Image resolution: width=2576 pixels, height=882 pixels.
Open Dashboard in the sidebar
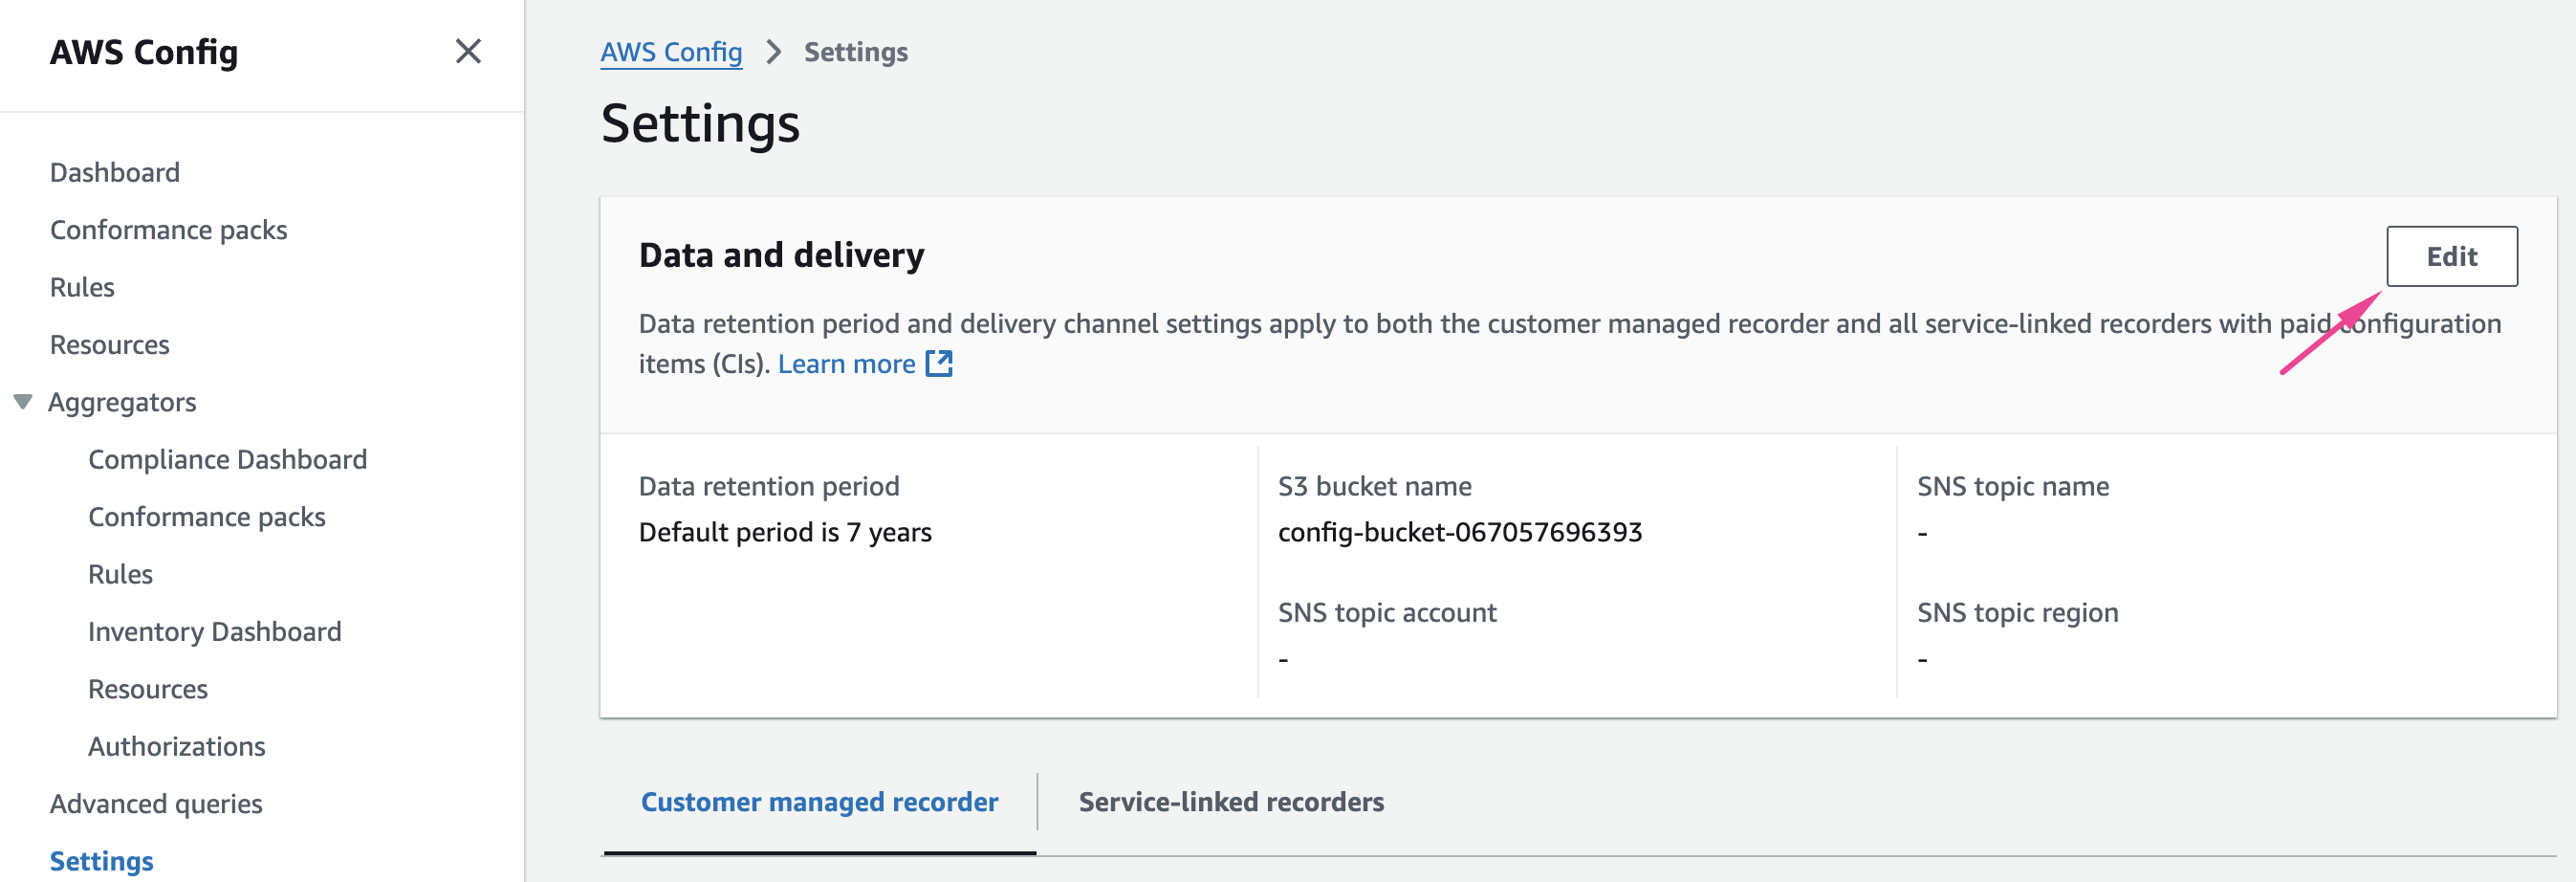pos(115,173)
